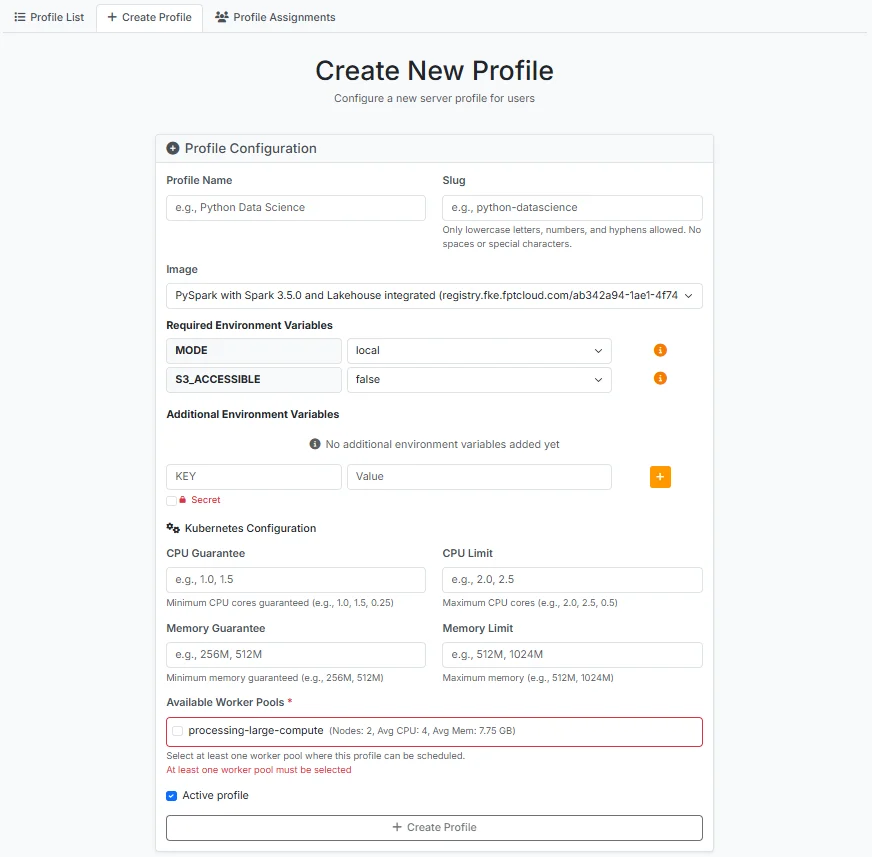Image resolution: width=872 pixels, height=857 pixels.
Task: Toggle the Secret checkbox
Action: [x=171, y=501]
